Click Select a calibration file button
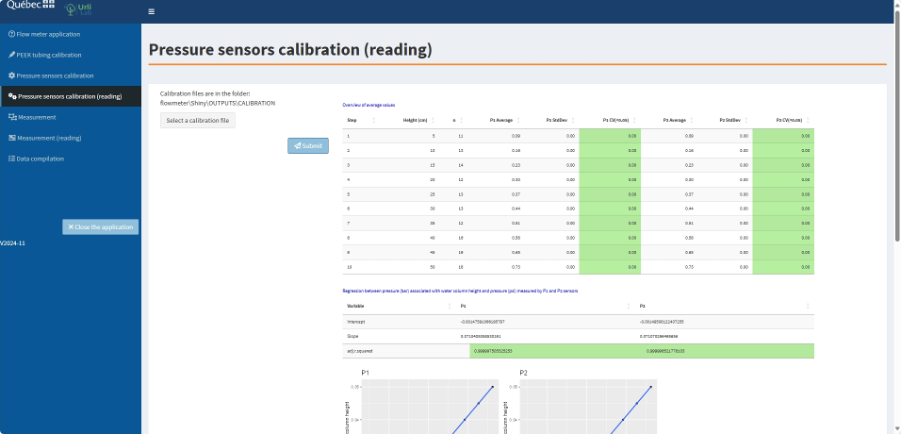The width and height of the screenshot is (902, 434). [x=198, y=120]
